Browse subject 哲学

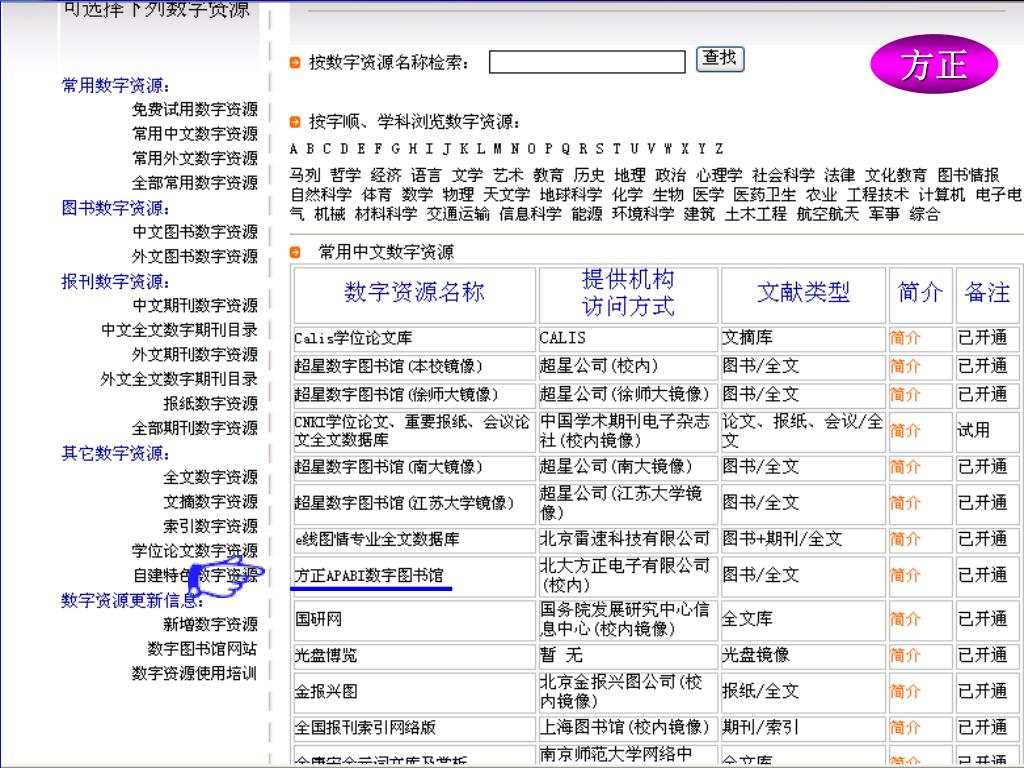pyautogui.click(x=345, y=175)
